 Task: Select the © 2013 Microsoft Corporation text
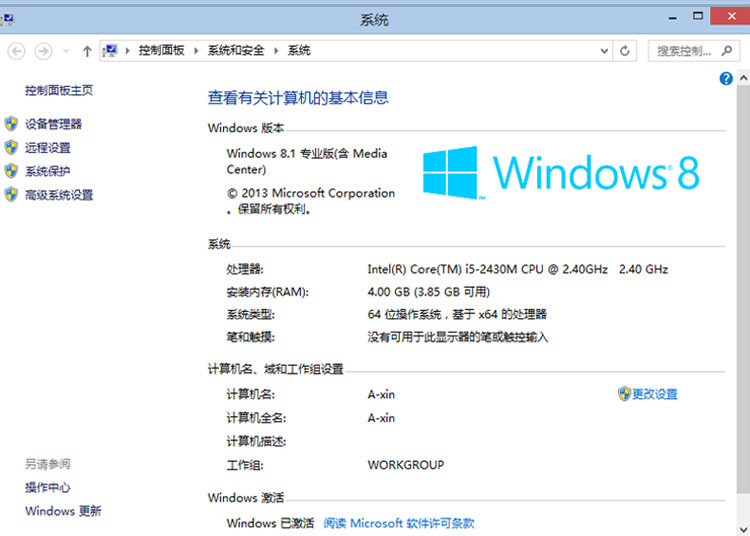[311, 194]
